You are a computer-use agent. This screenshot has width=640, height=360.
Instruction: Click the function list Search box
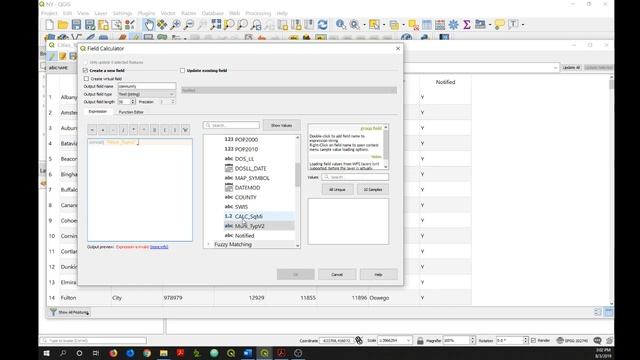click(231, 125)
